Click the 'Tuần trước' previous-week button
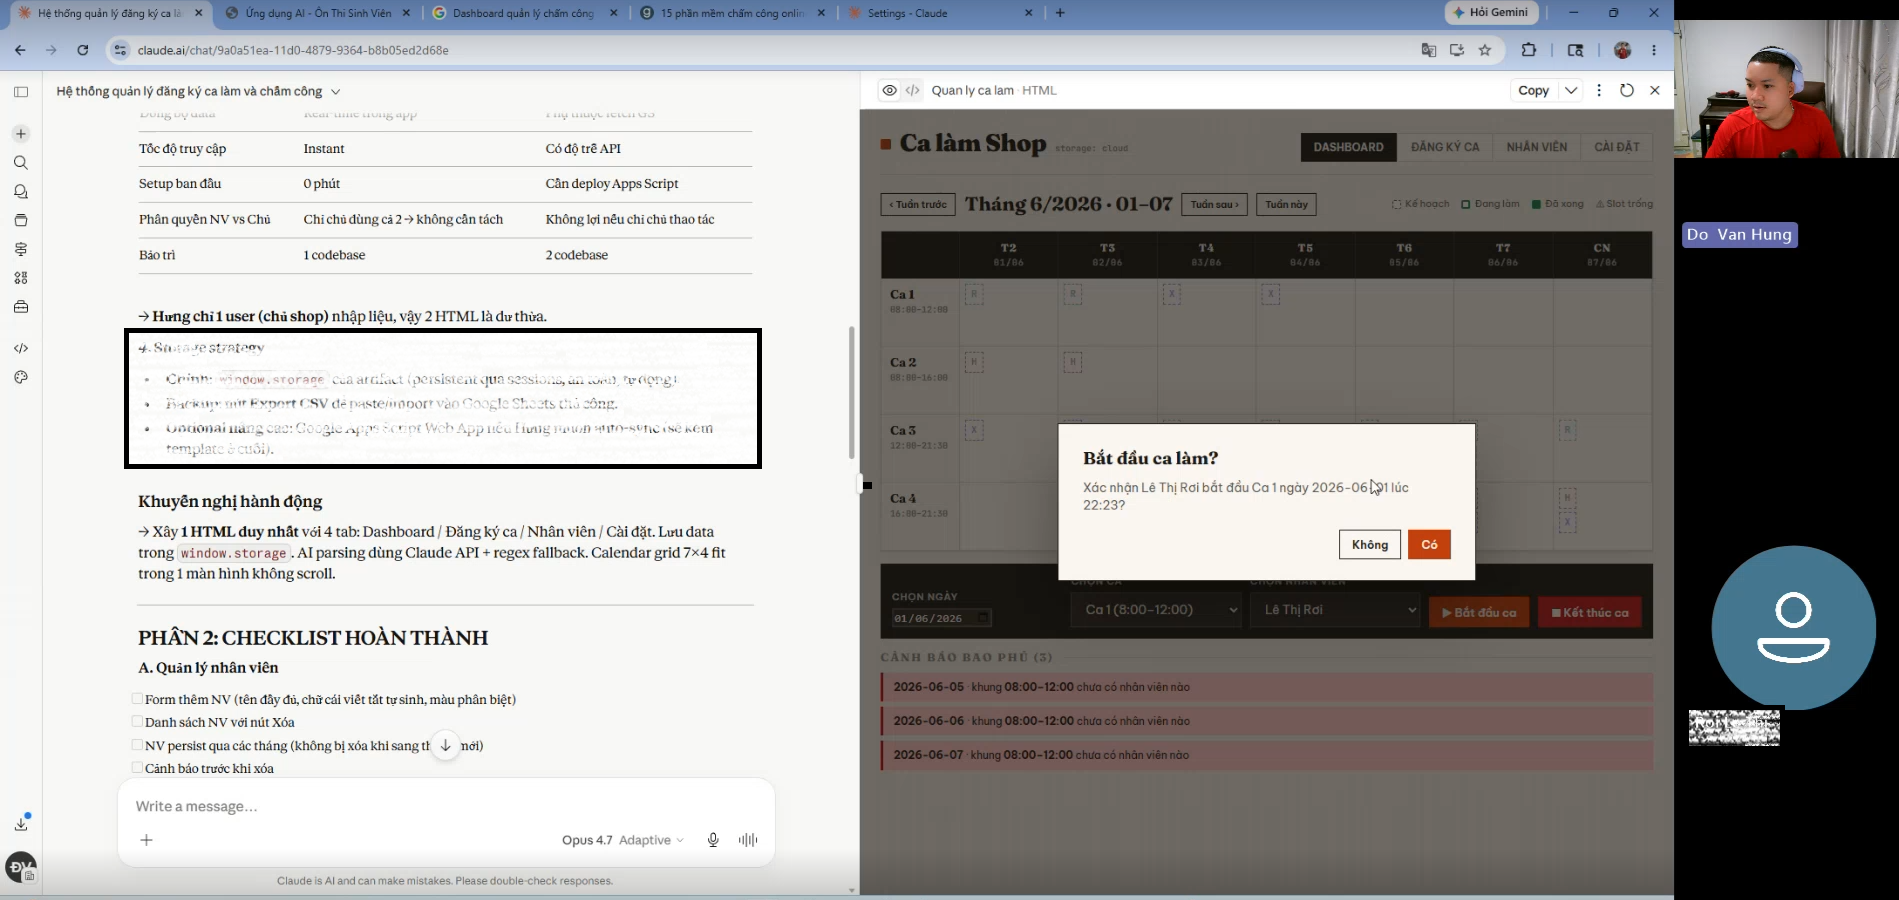Viewport: 1899px width, 900px height. [x=918, y=204]
